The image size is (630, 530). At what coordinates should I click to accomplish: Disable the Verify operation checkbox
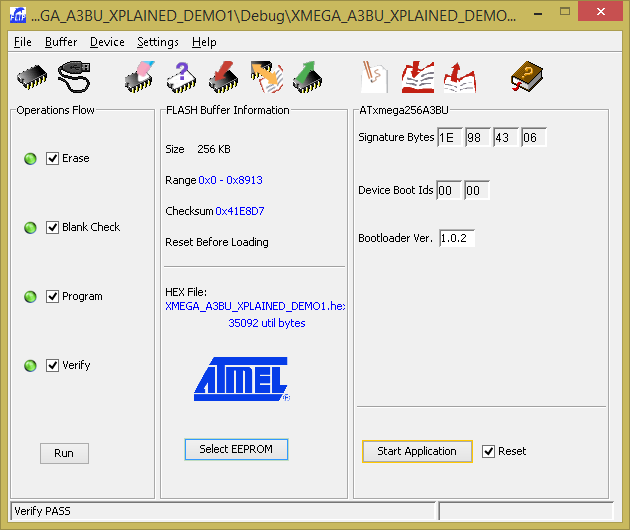[53, 365]
